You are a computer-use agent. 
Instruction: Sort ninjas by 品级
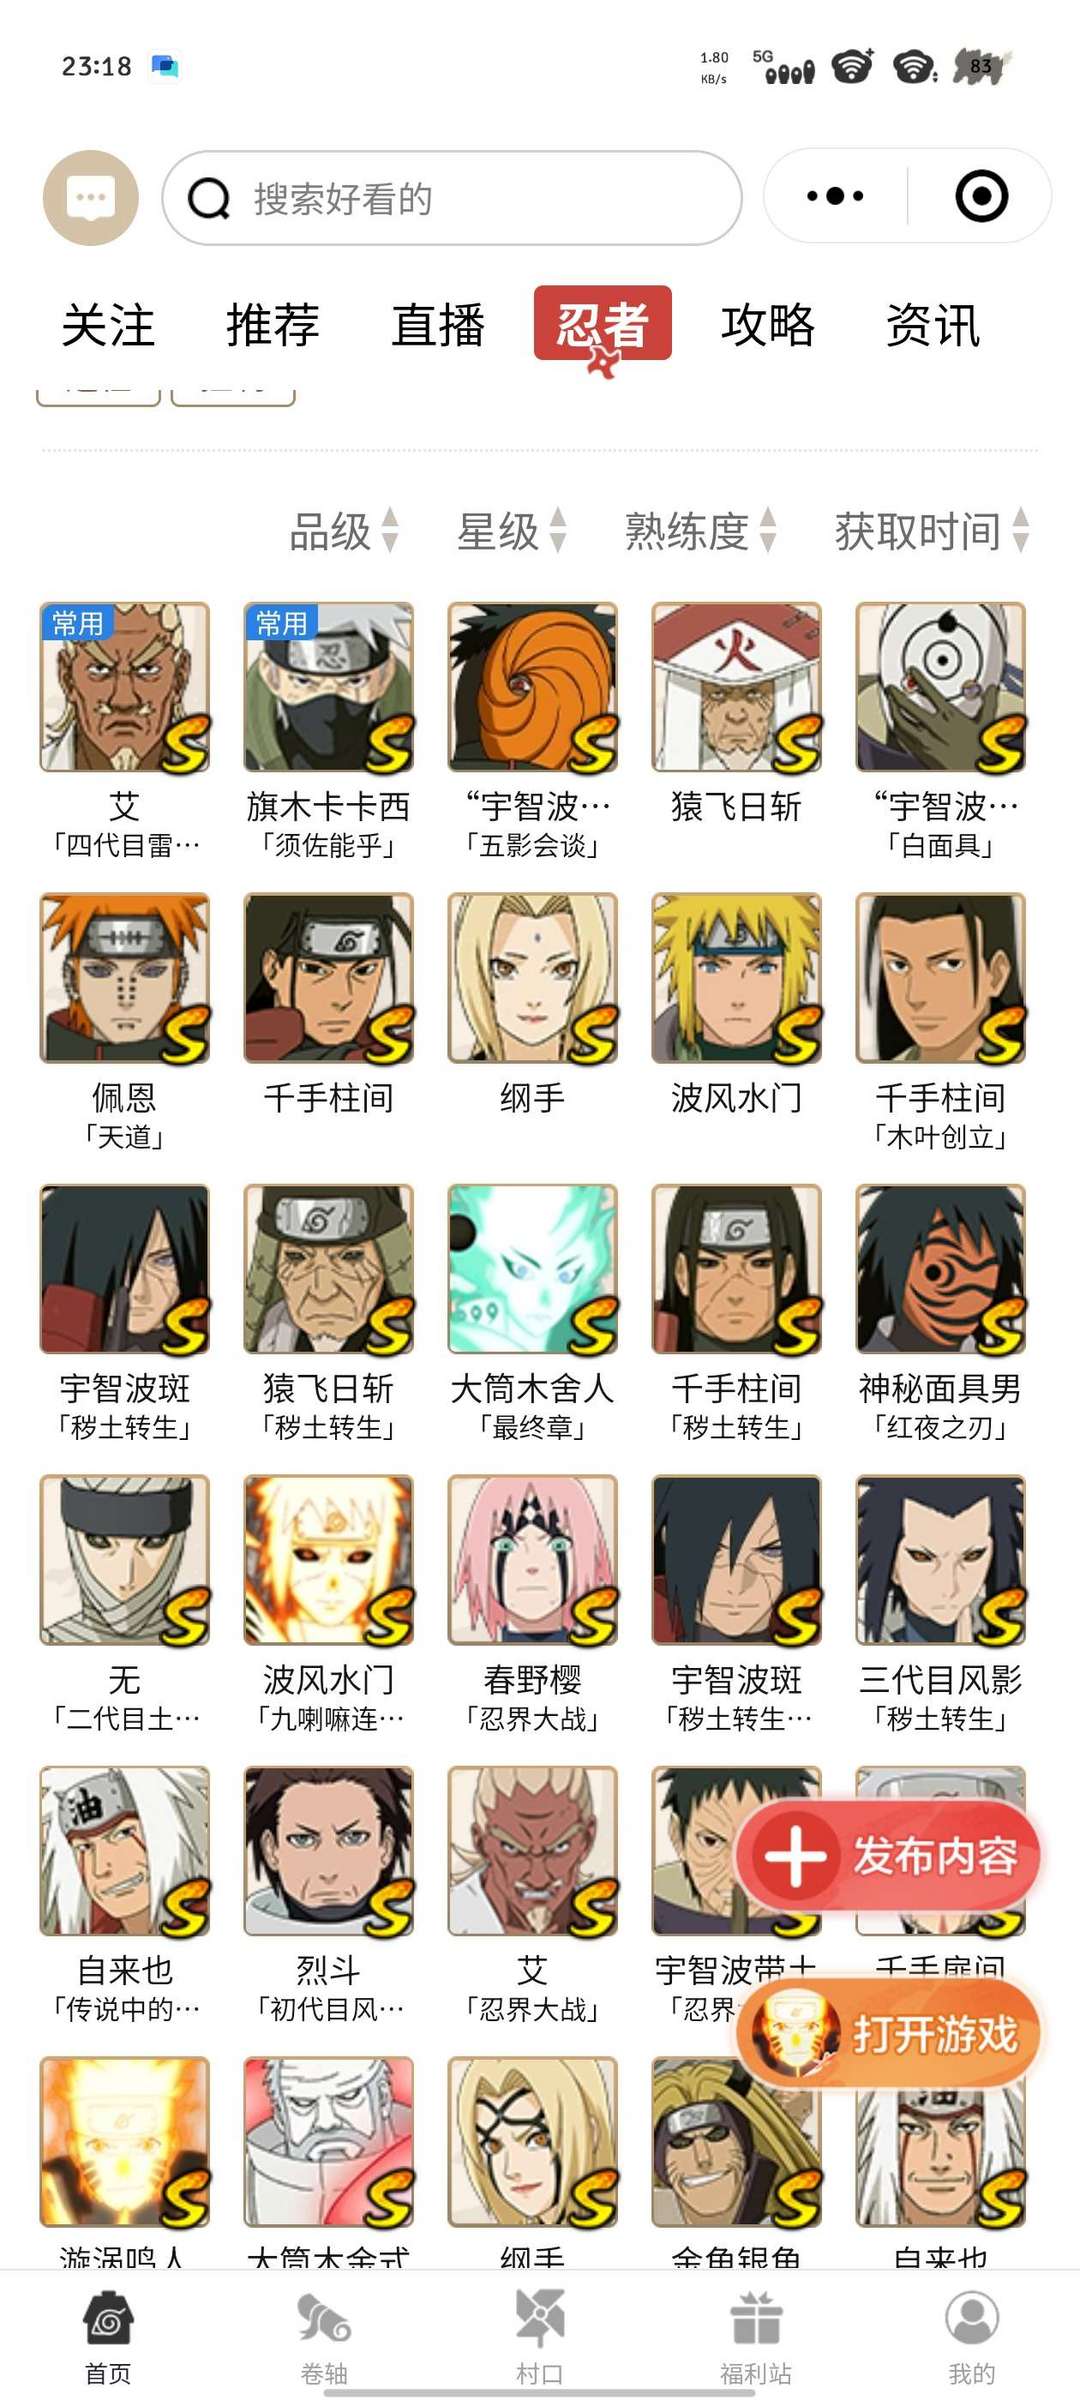coord(344,531)
